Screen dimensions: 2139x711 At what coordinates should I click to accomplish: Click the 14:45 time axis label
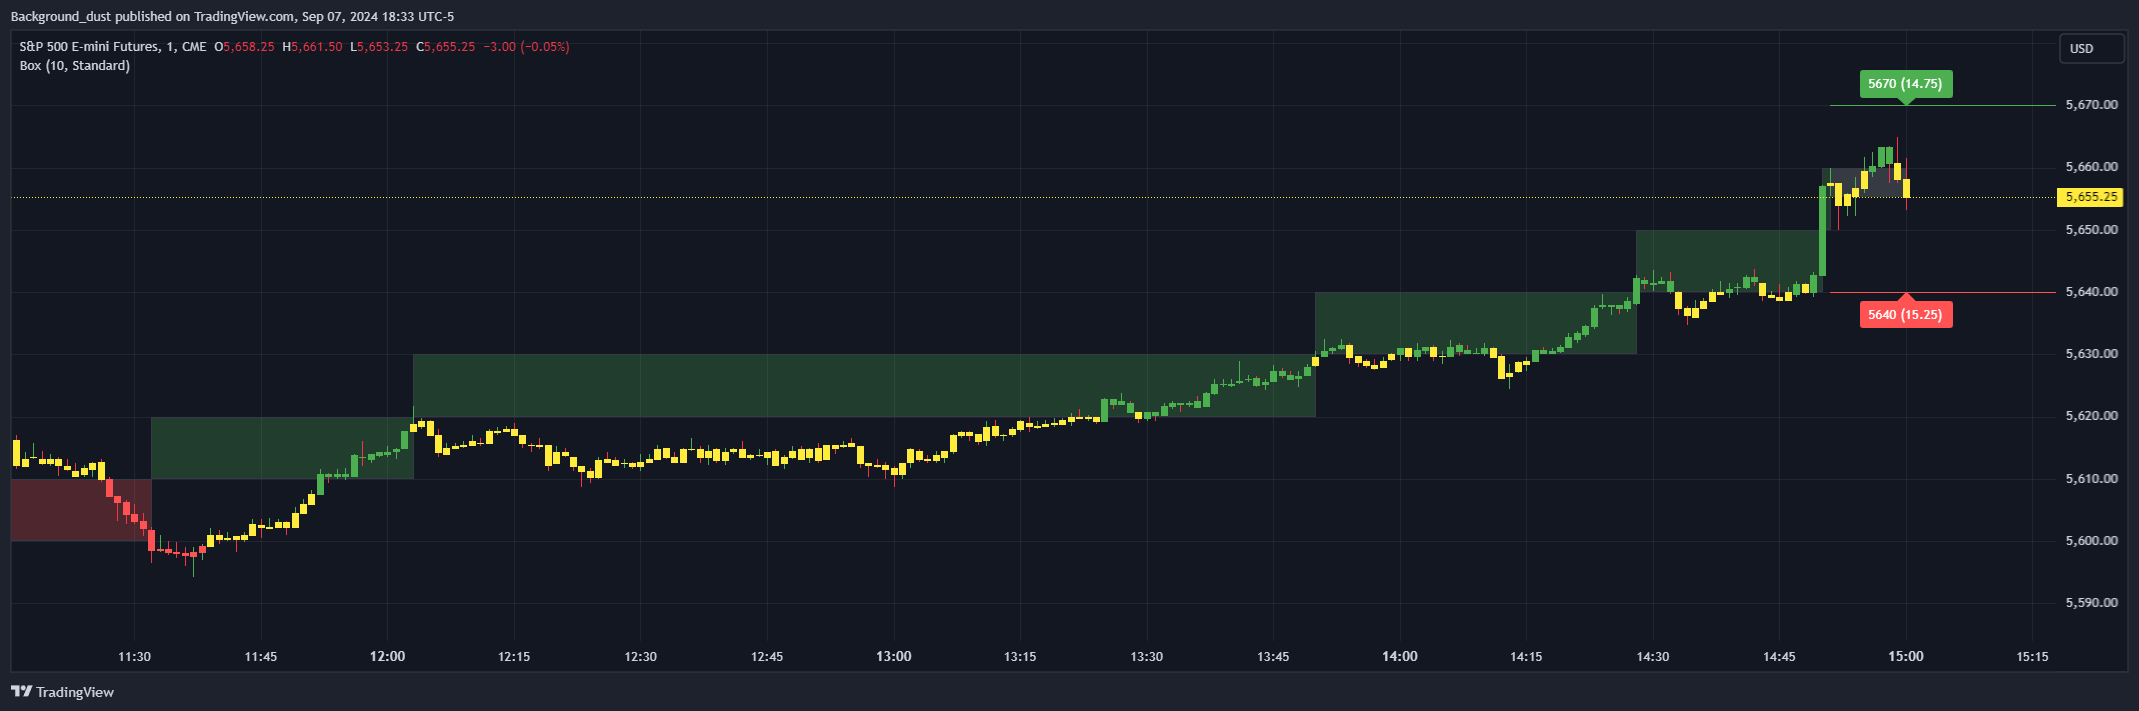[1779, 657]
